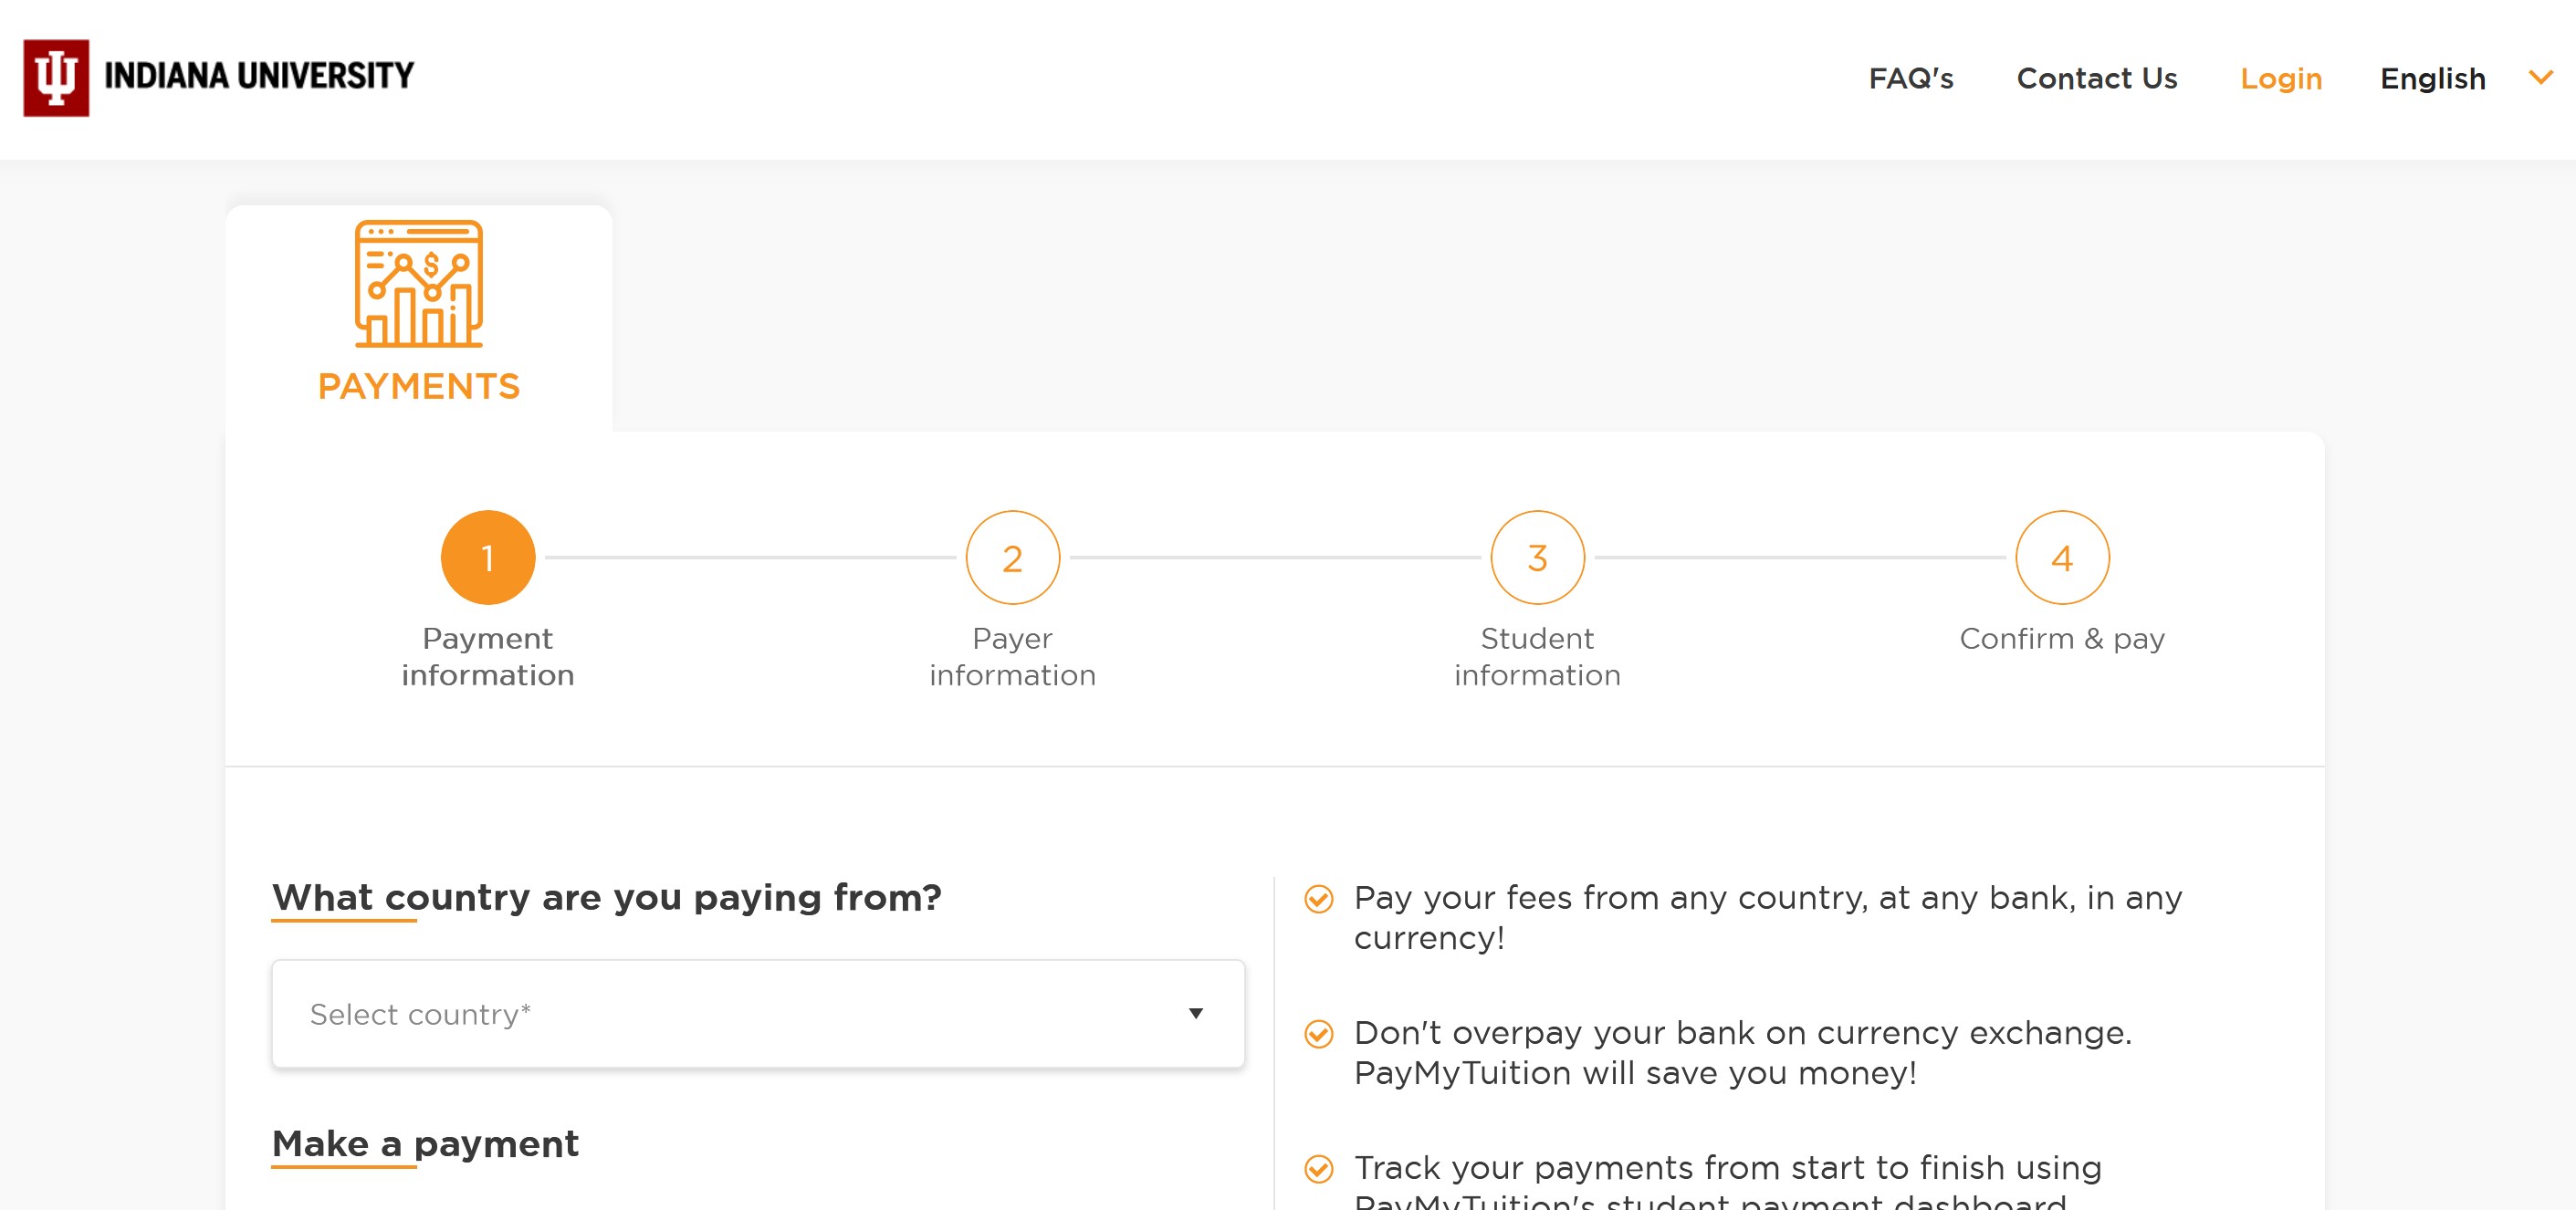Click checkmark icon beside 'Track your payments'
The height and width of the screenshot is (1210, 2576).
tap(1319, 1168)
